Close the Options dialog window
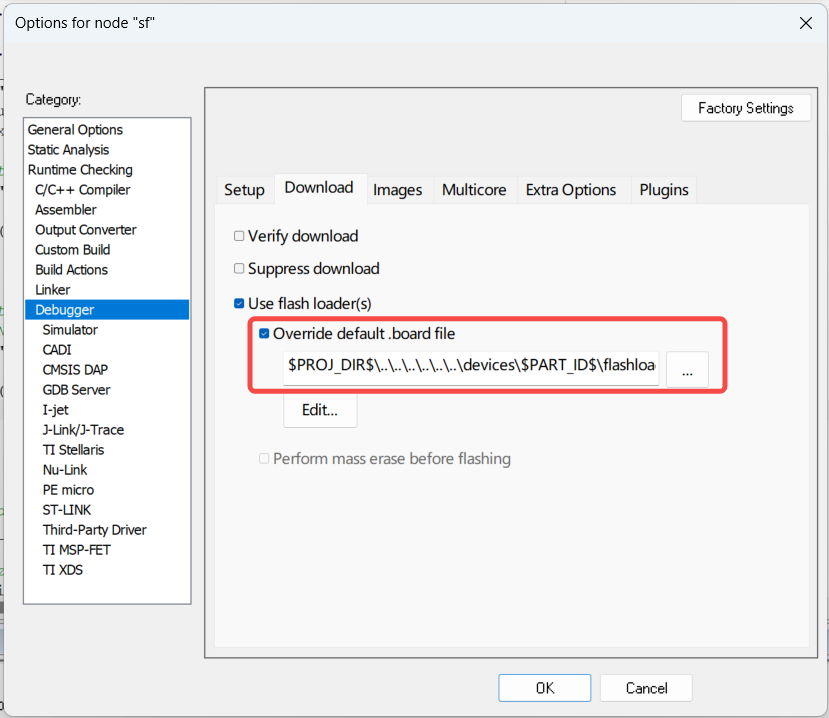 (x=805, y=22)
